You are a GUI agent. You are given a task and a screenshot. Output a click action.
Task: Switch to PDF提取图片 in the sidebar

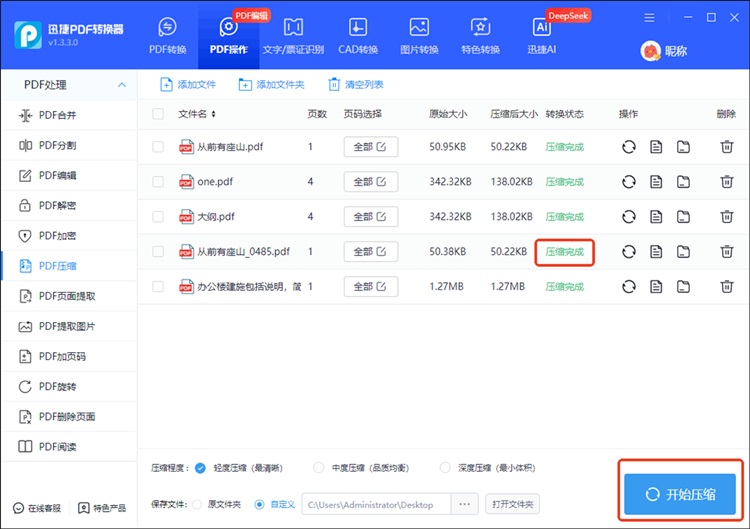click(x=68, y=326)
